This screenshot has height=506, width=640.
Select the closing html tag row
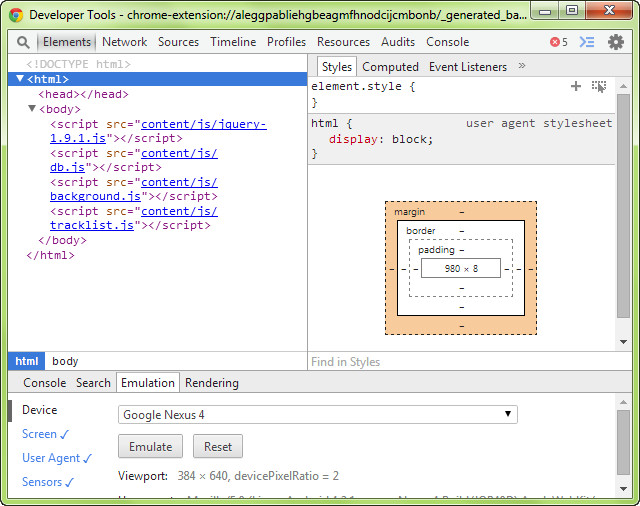pos(50,255)
